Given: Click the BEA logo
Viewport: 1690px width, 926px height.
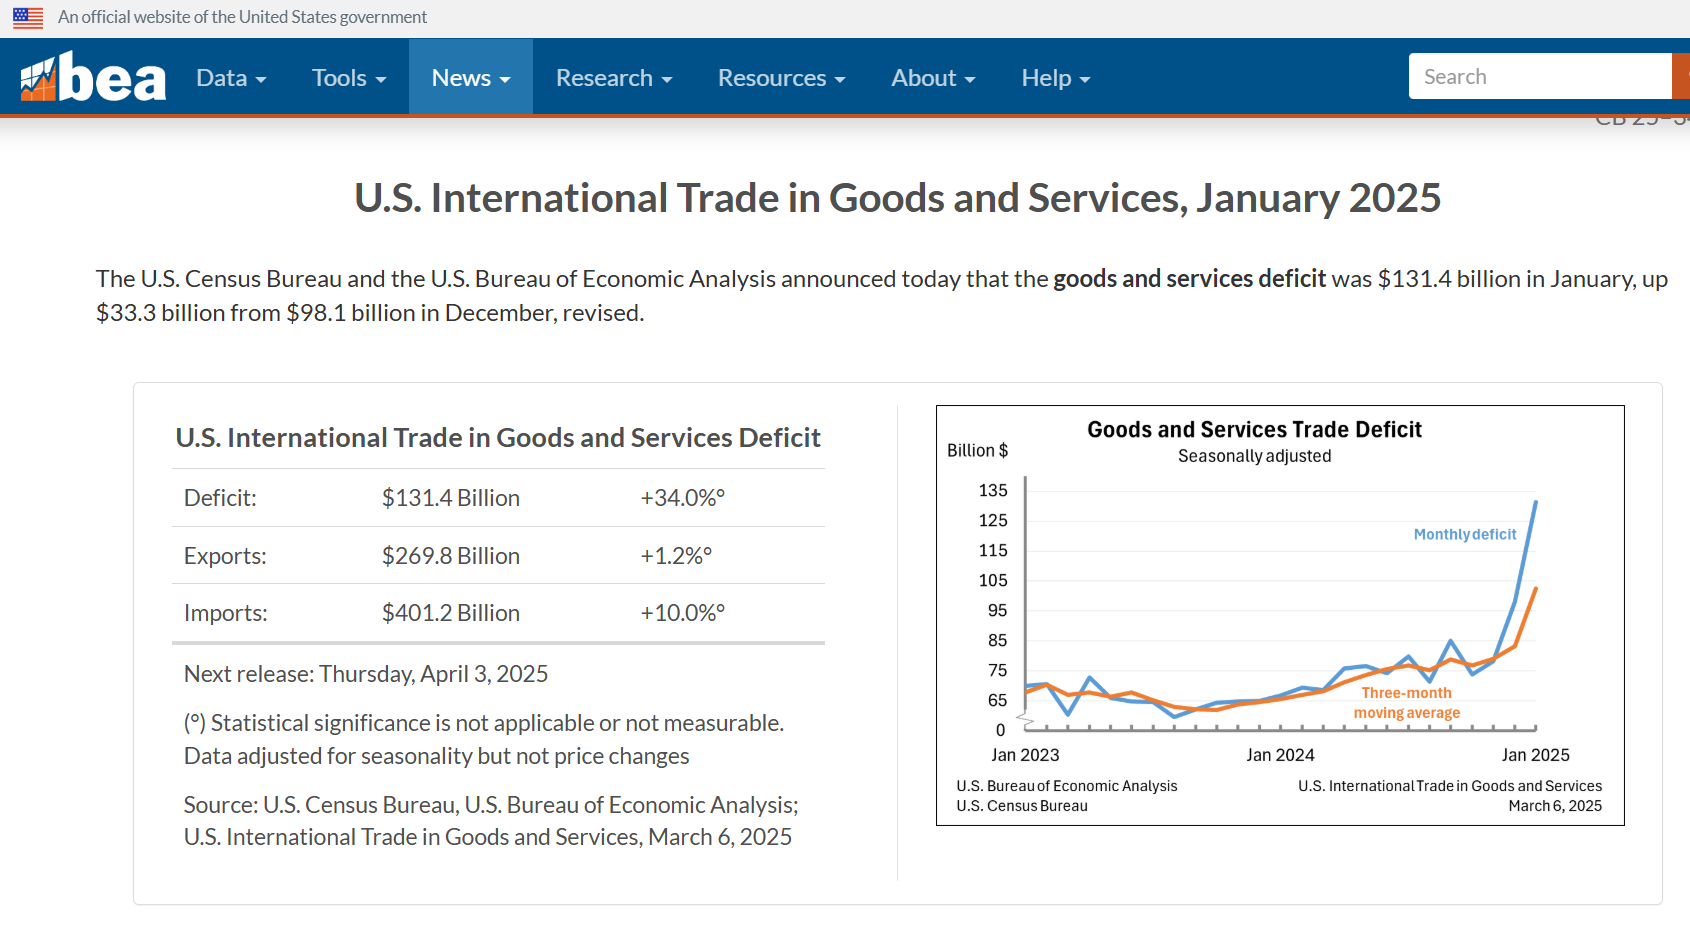Looking at the screenshot, I should pos(93,77).
